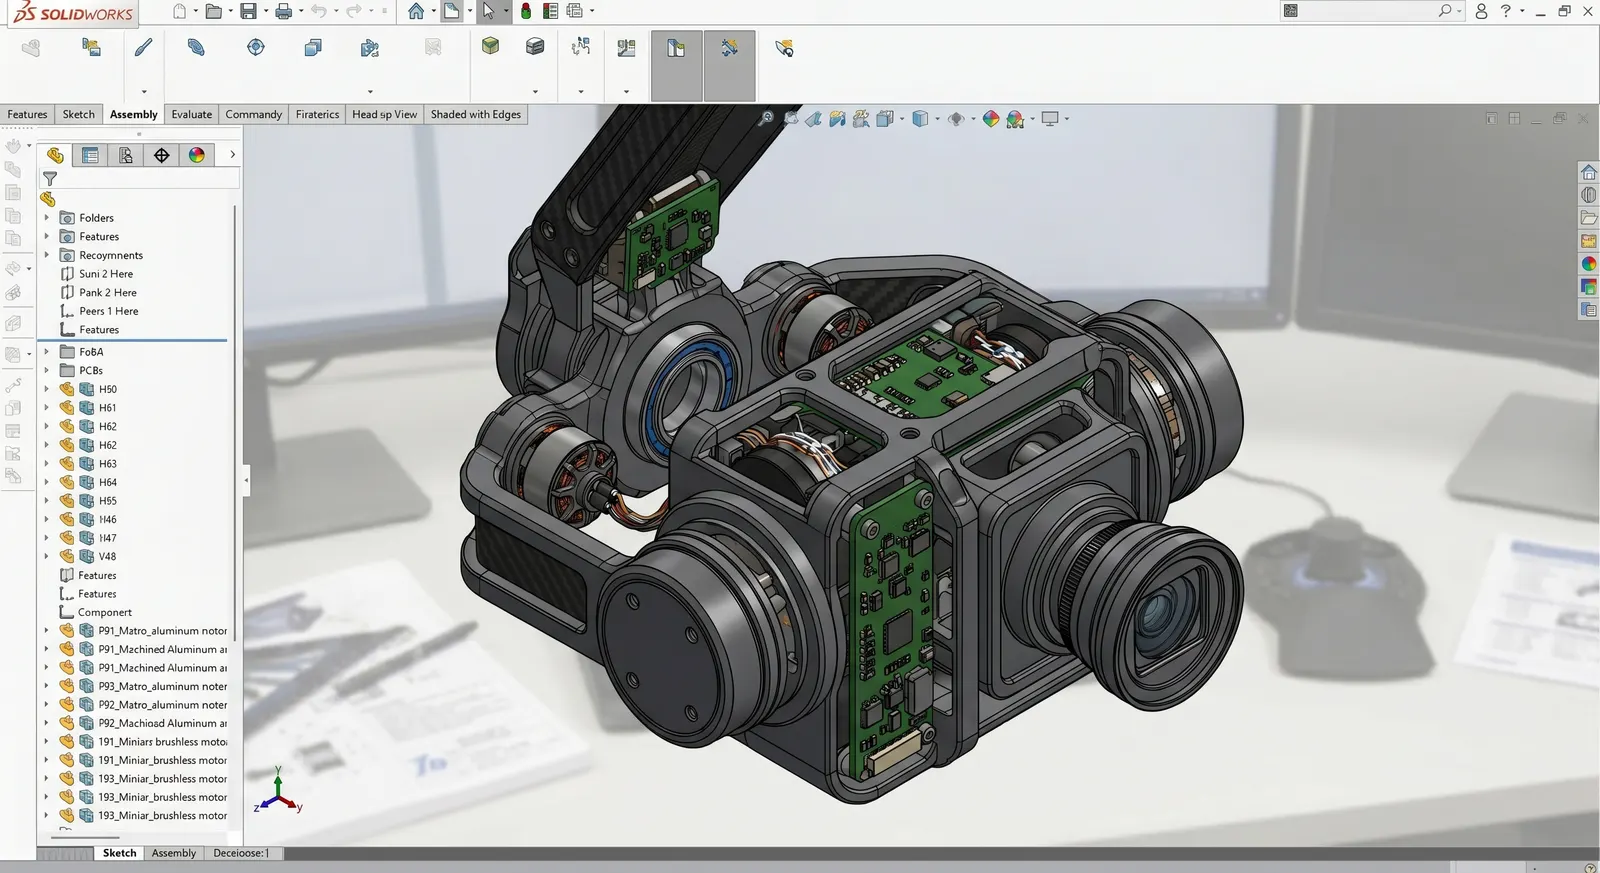Click the New document icon
Viewport: 1600px width, 873px height.
point(180,11)
